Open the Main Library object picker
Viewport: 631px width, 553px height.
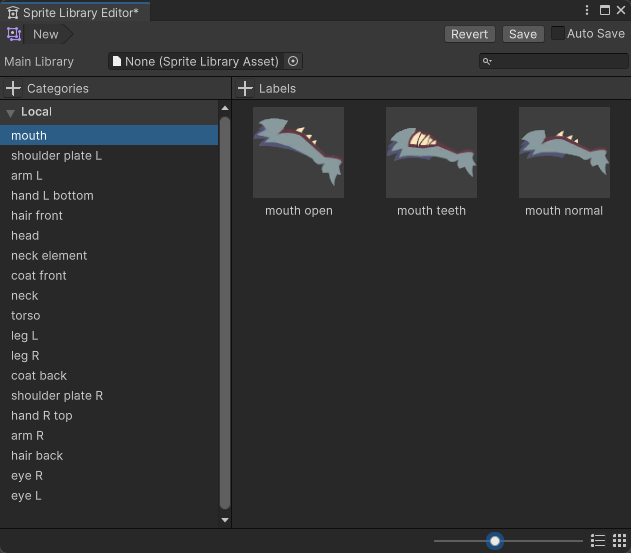293,61
